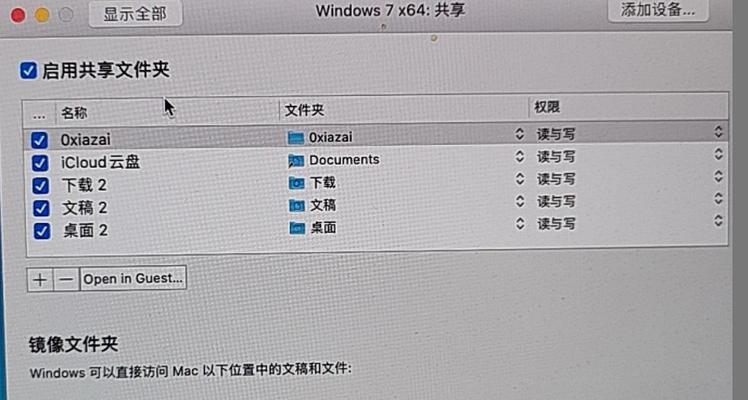Select the iCloud云盘 name cell
Viewport: 748px width, 400px height.
tap(100, 162)
